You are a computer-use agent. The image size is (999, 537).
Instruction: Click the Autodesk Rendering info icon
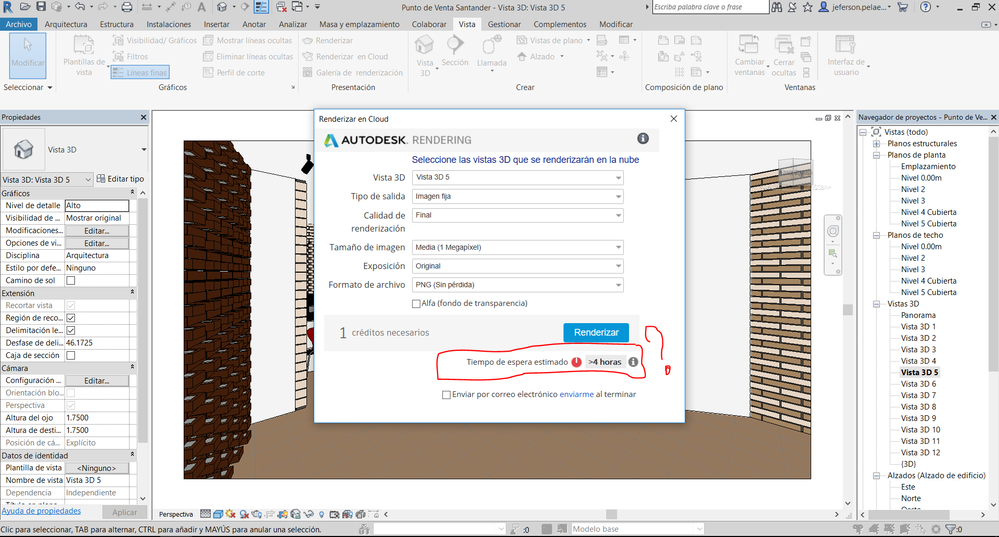coord(643,138)
